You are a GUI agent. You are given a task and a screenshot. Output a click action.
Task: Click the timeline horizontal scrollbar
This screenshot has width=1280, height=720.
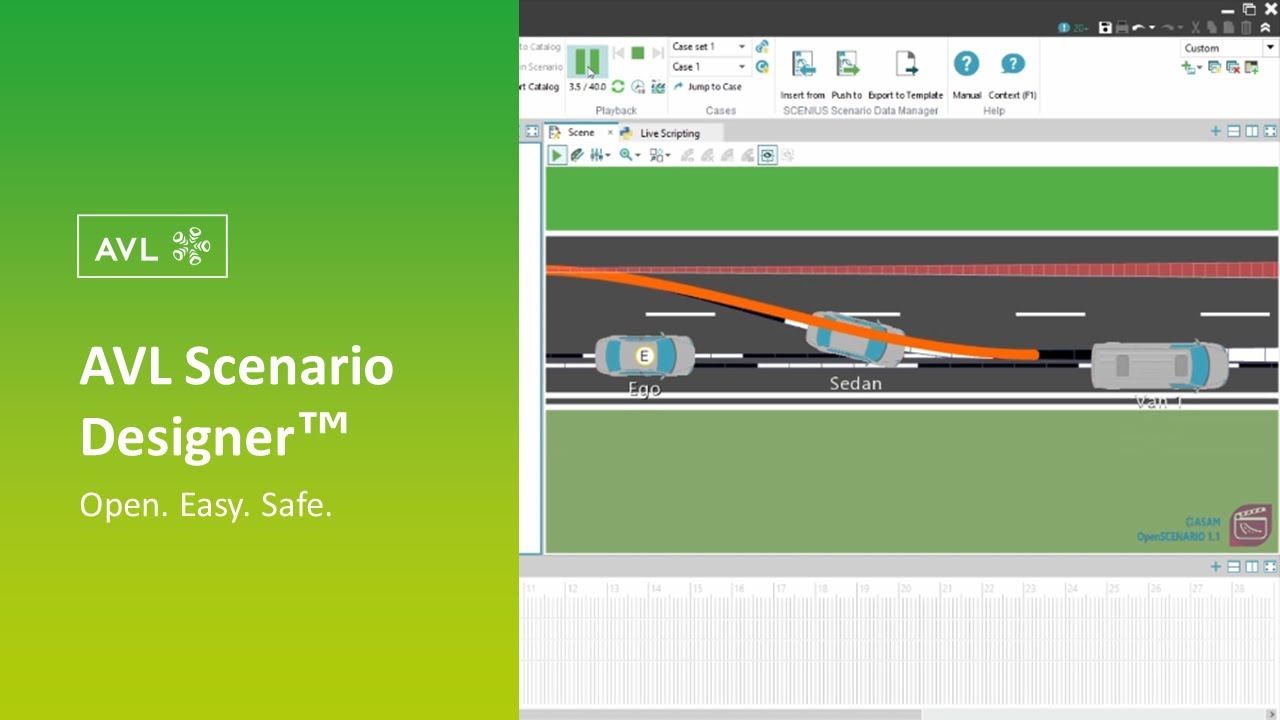(x=720, y=714)
